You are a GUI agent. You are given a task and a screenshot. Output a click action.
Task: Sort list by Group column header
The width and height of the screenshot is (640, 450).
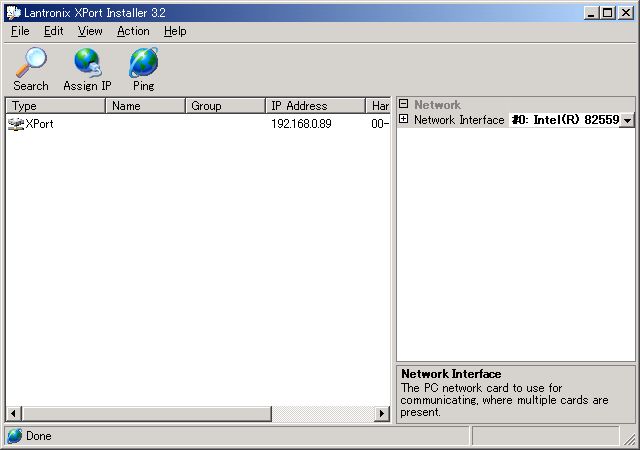[x=226, y=106]
